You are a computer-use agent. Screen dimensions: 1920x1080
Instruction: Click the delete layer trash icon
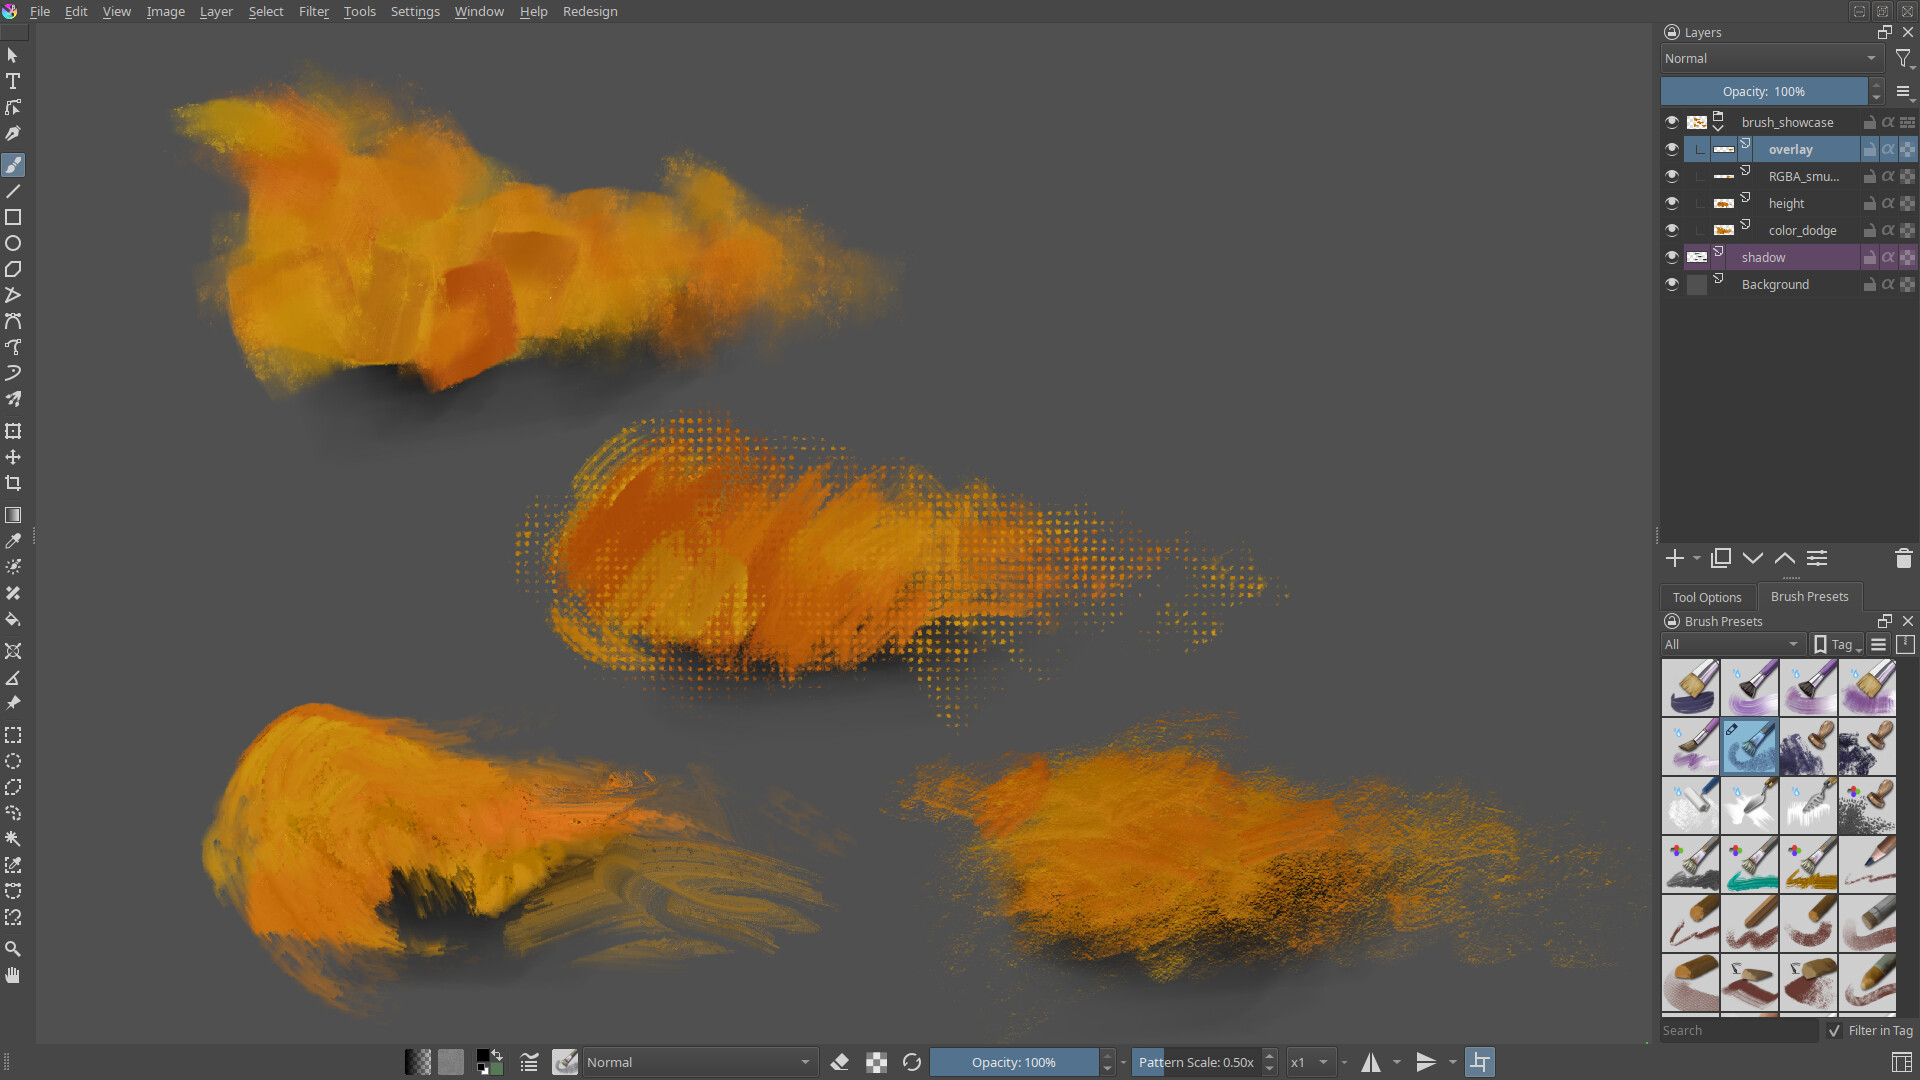tap(1903, 558)
